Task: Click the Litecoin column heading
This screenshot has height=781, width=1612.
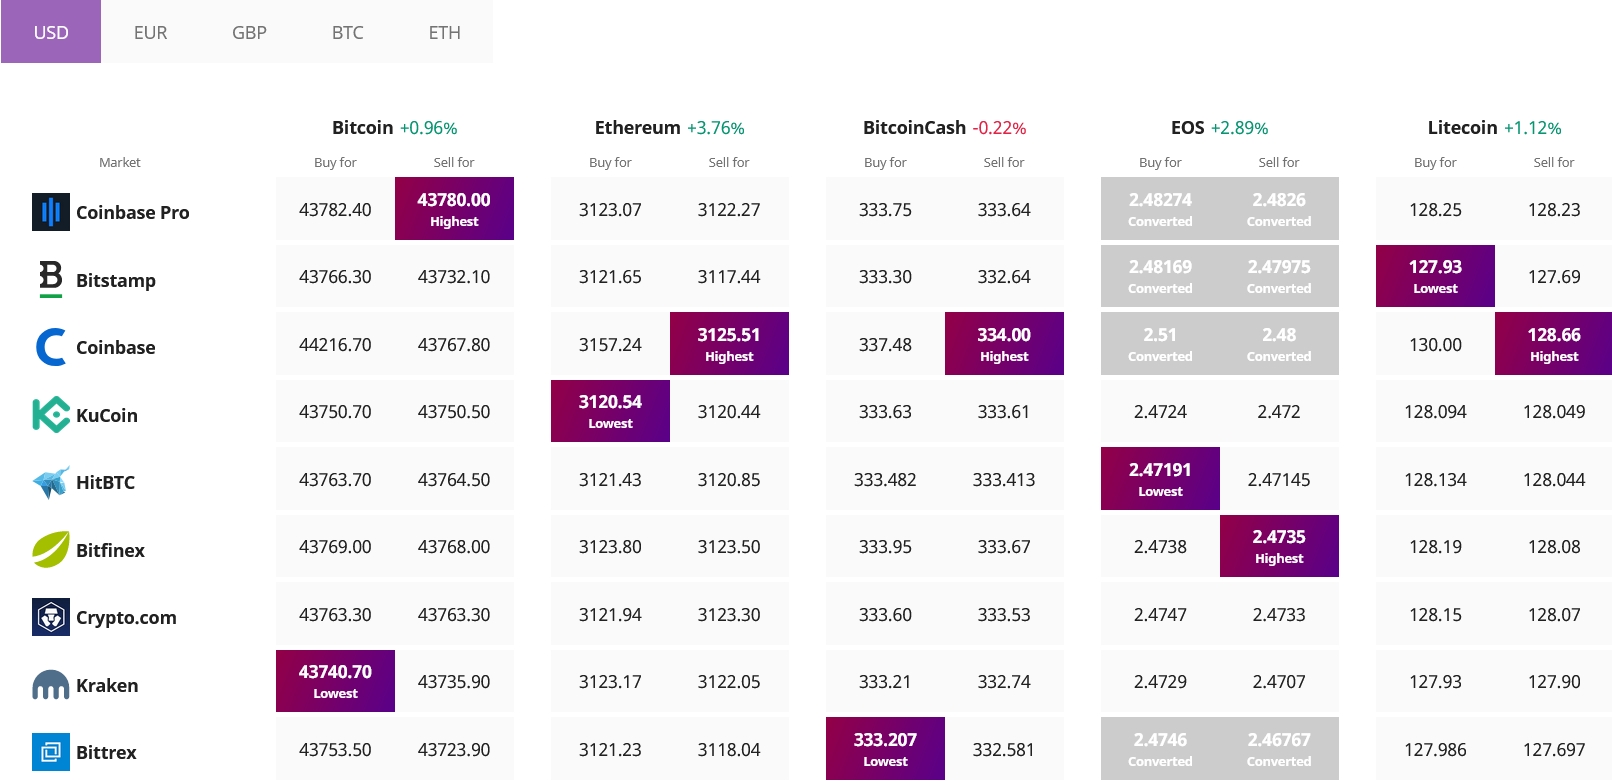Action: point(1462,127)
